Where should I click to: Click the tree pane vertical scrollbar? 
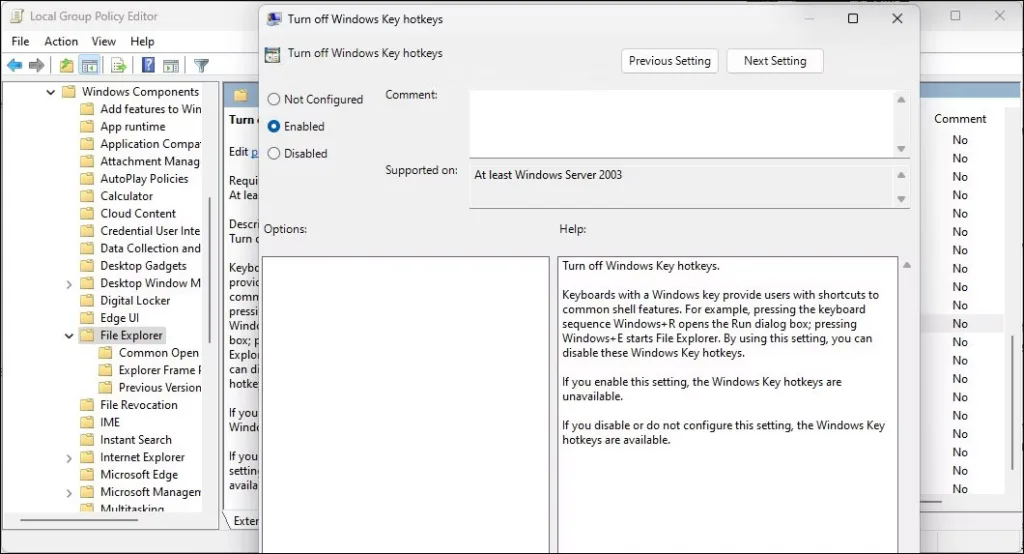[210, 269]
